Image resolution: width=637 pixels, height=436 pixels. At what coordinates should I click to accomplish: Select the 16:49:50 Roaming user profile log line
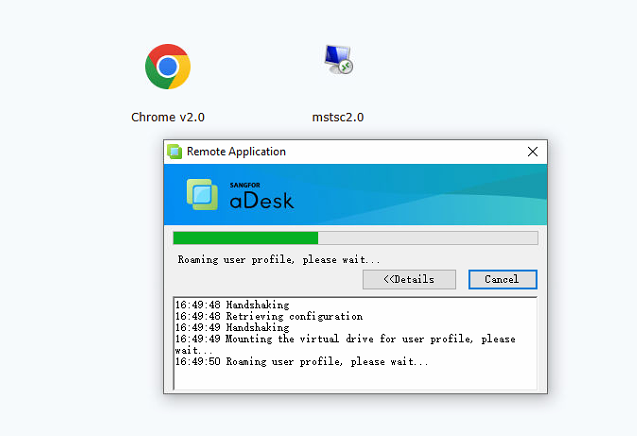click(x=301, y=362)
